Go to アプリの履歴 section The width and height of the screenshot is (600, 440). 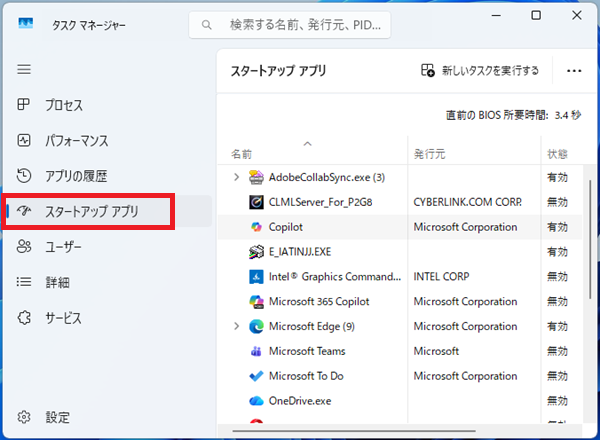point(75,176)
